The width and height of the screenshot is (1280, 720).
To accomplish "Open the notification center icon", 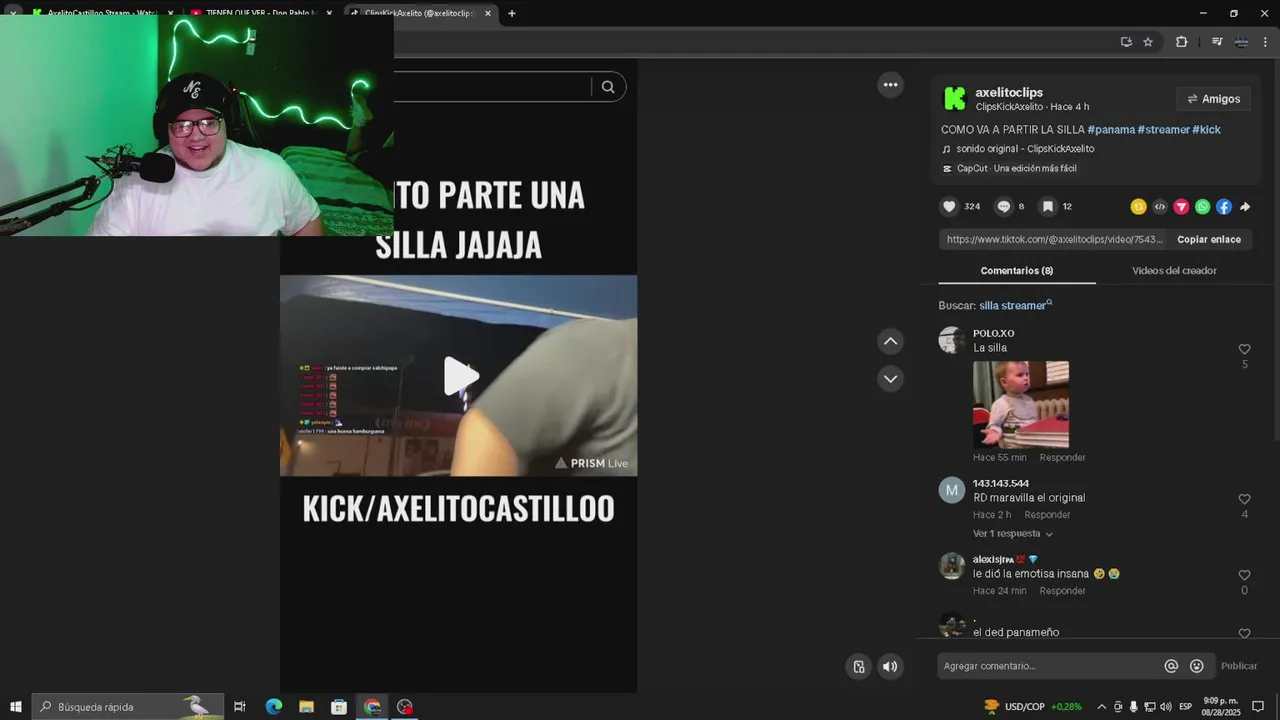I will click(1258, 707).
